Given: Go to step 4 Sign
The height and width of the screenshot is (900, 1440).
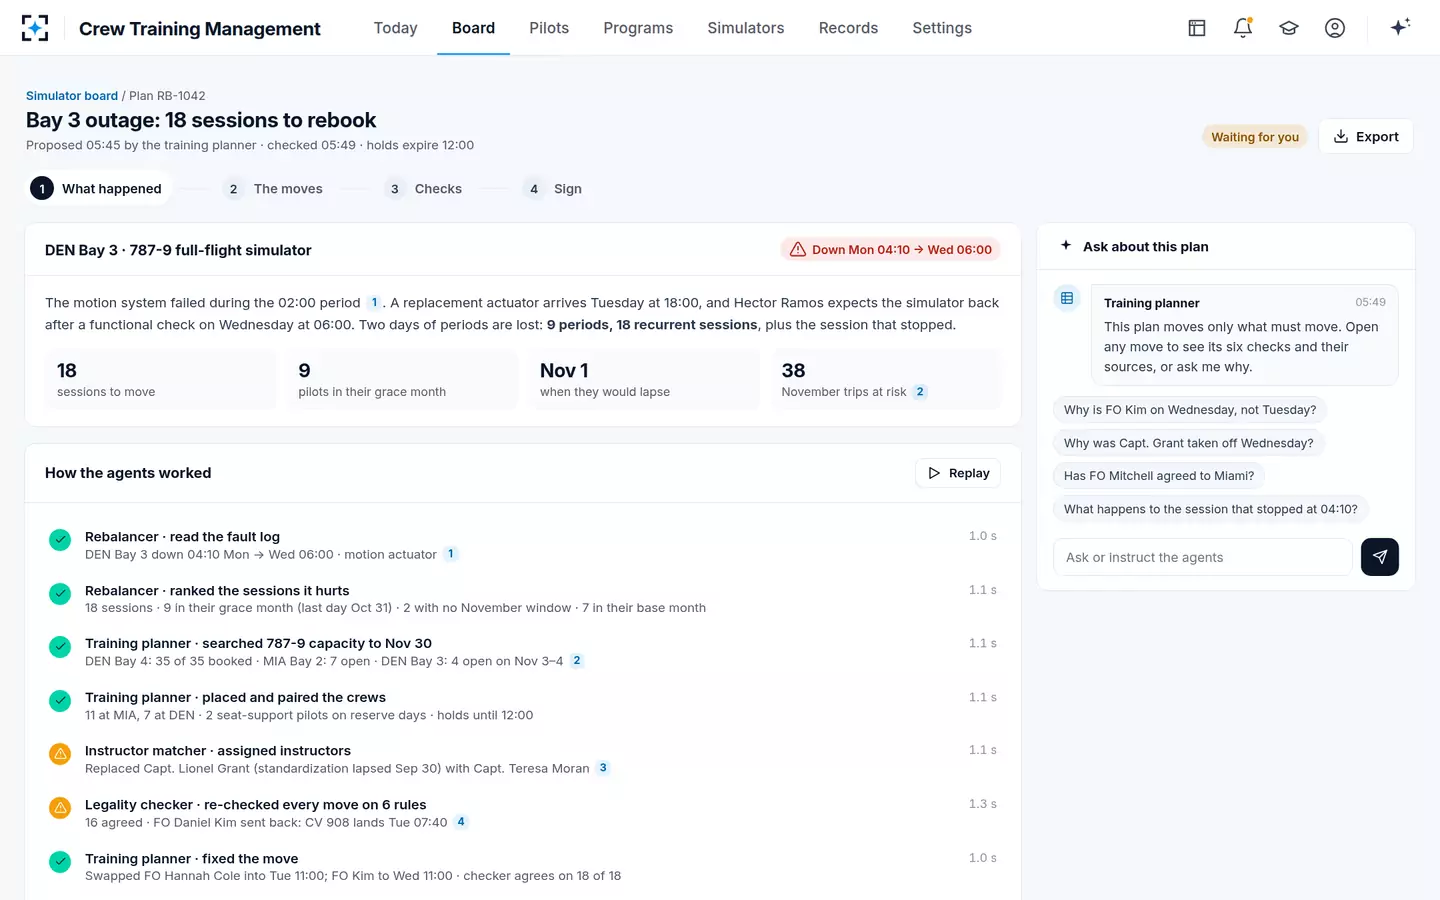Looking at the screenshot, I should point(554,189).
